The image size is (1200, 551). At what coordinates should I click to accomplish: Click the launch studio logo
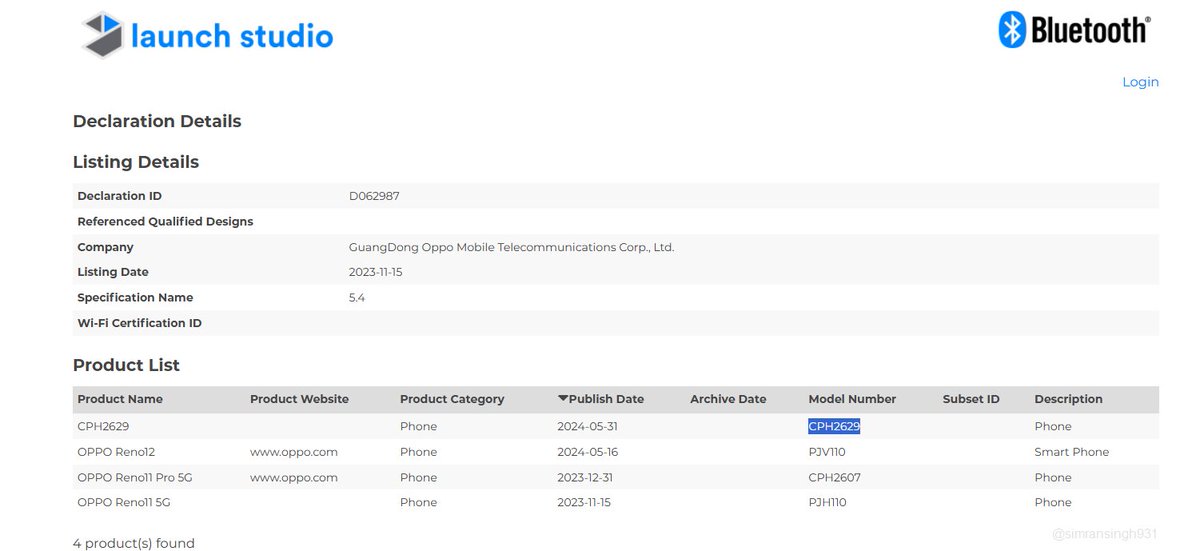pyautogui.click(x=207, y=35)
